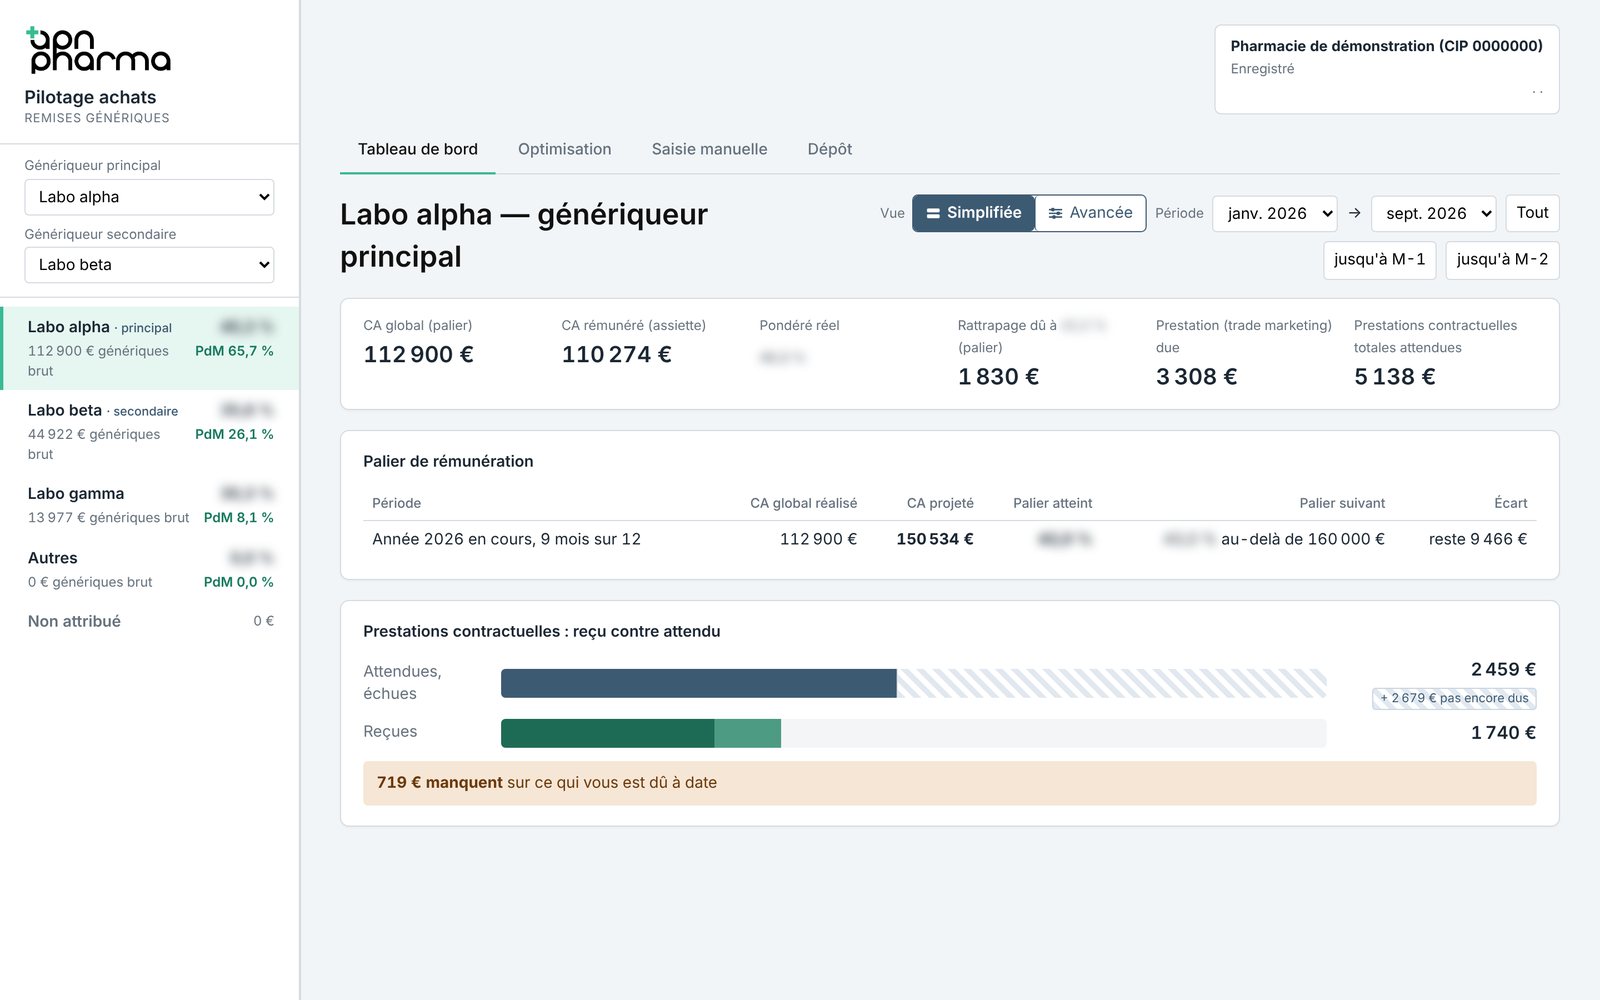Click the Avancée sliders icon
This screenshot has height=1000, width=1600.
coord(1055,213)
